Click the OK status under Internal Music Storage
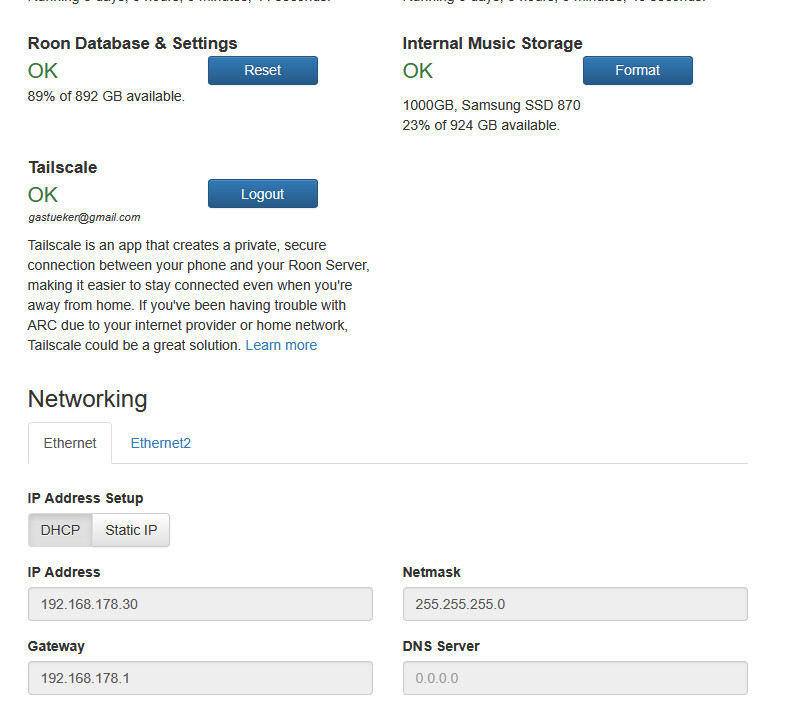The height and width of the screenshot is (715, 785). coord(418,71)
